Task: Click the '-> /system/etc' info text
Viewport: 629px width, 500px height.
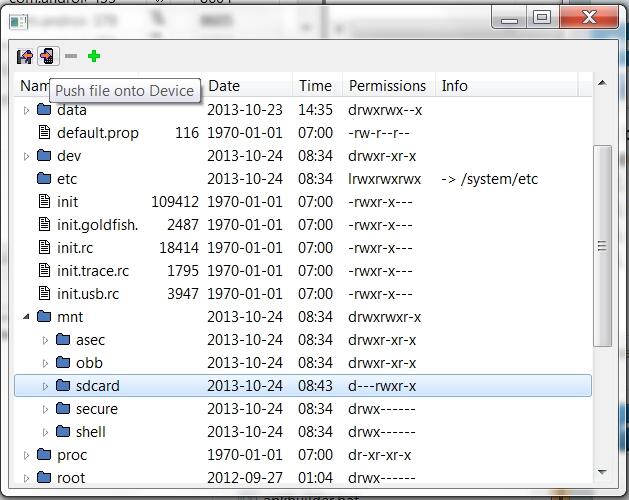Action: click(489, 179)
